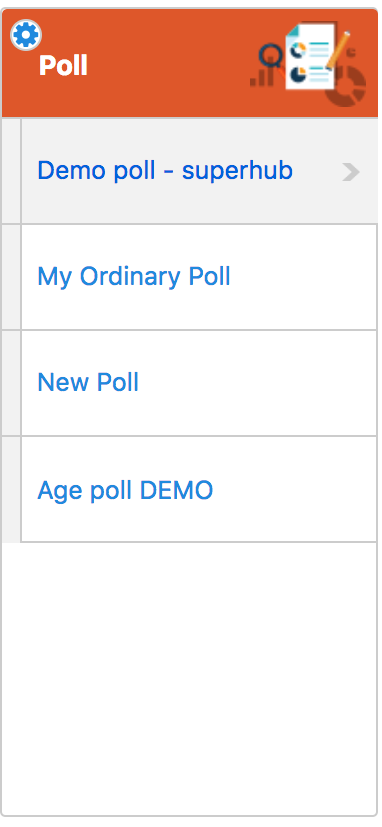Click the blank space right of Age poll DEMO
382x827 pixels.
[x=295, y=489]
